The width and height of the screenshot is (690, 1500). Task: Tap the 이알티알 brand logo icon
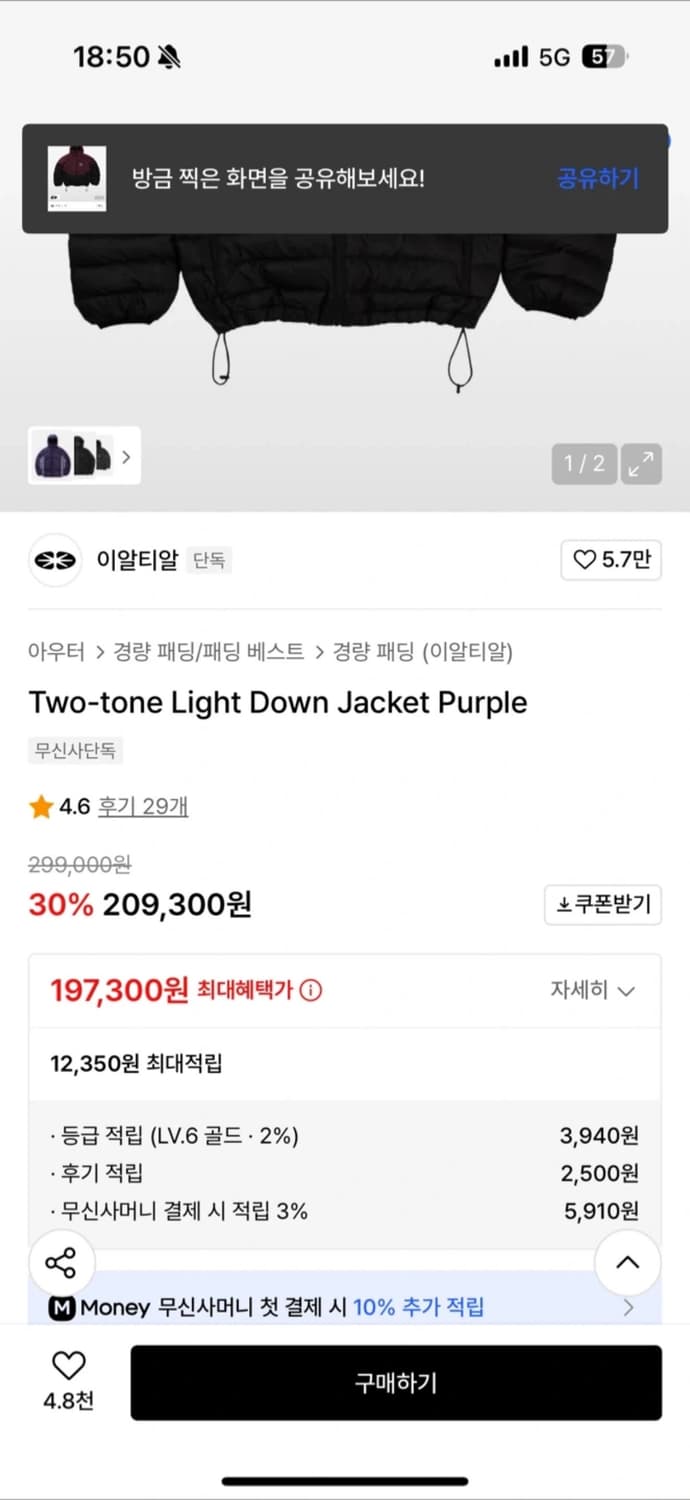pyautogui.click(x=55, y=560)
